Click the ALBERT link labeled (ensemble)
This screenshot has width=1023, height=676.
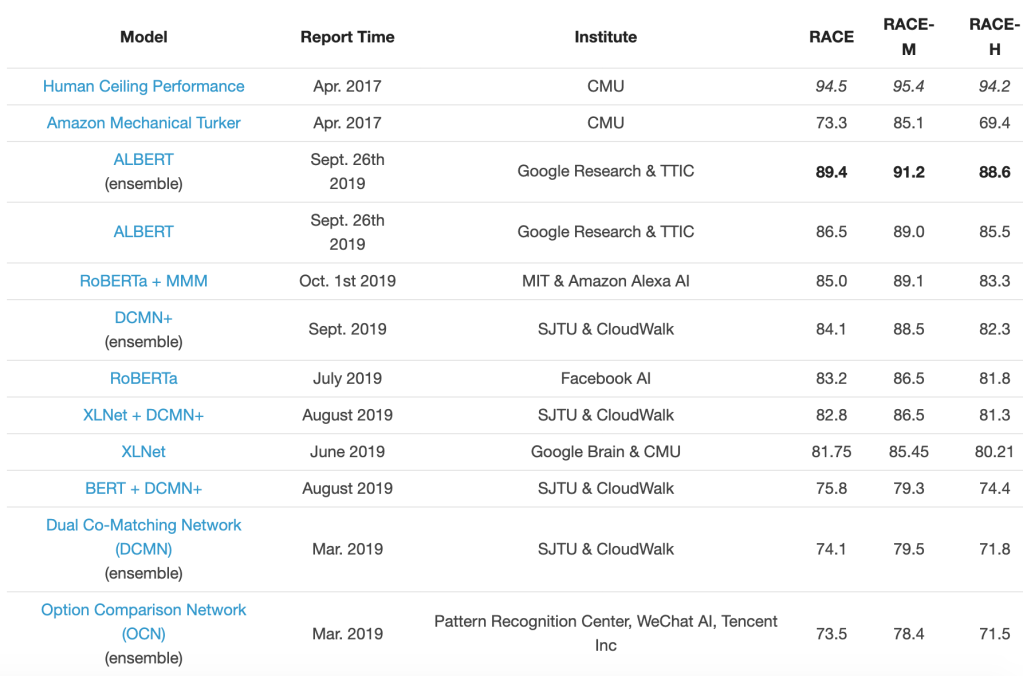point(143,160)
